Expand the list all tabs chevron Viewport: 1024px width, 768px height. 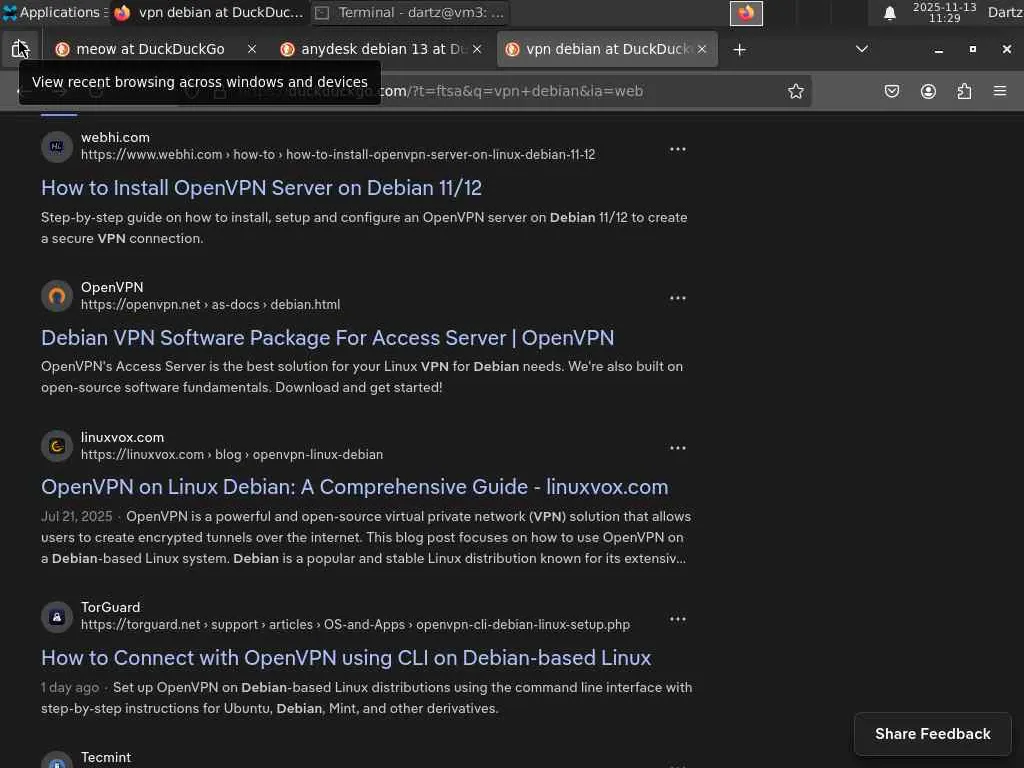pyautogui.click(x=862, y=49)
